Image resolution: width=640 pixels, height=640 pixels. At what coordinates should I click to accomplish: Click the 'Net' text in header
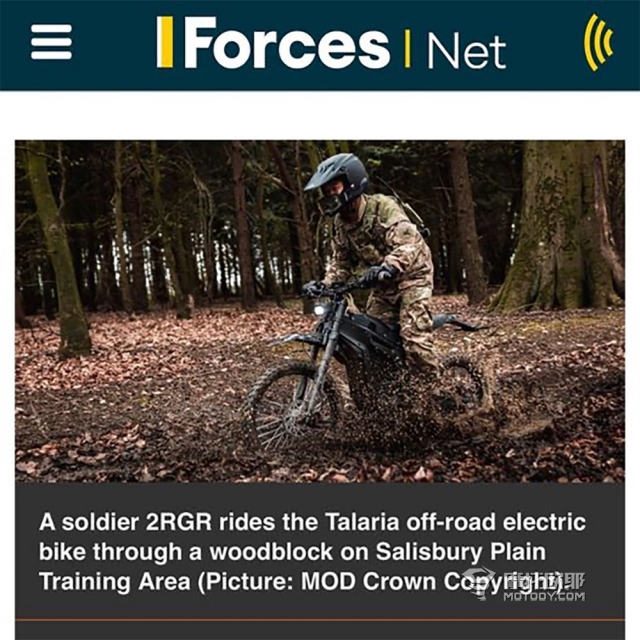[466, 51]
